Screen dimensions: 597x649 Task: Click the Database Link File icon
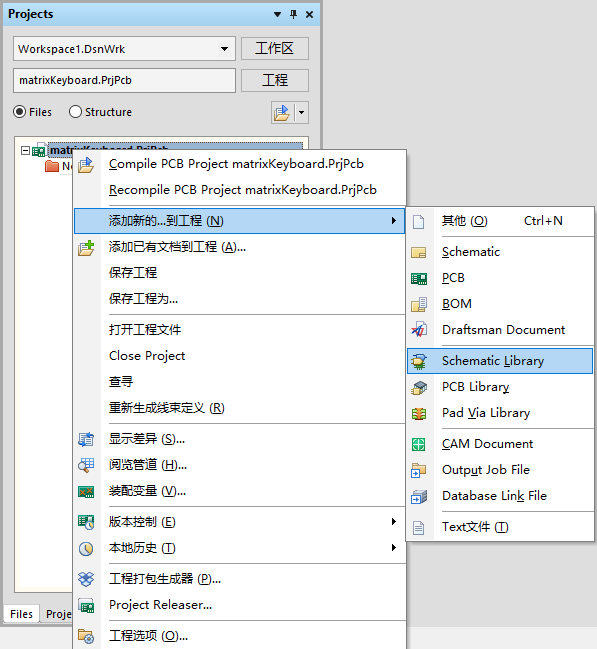click(419, 497)
